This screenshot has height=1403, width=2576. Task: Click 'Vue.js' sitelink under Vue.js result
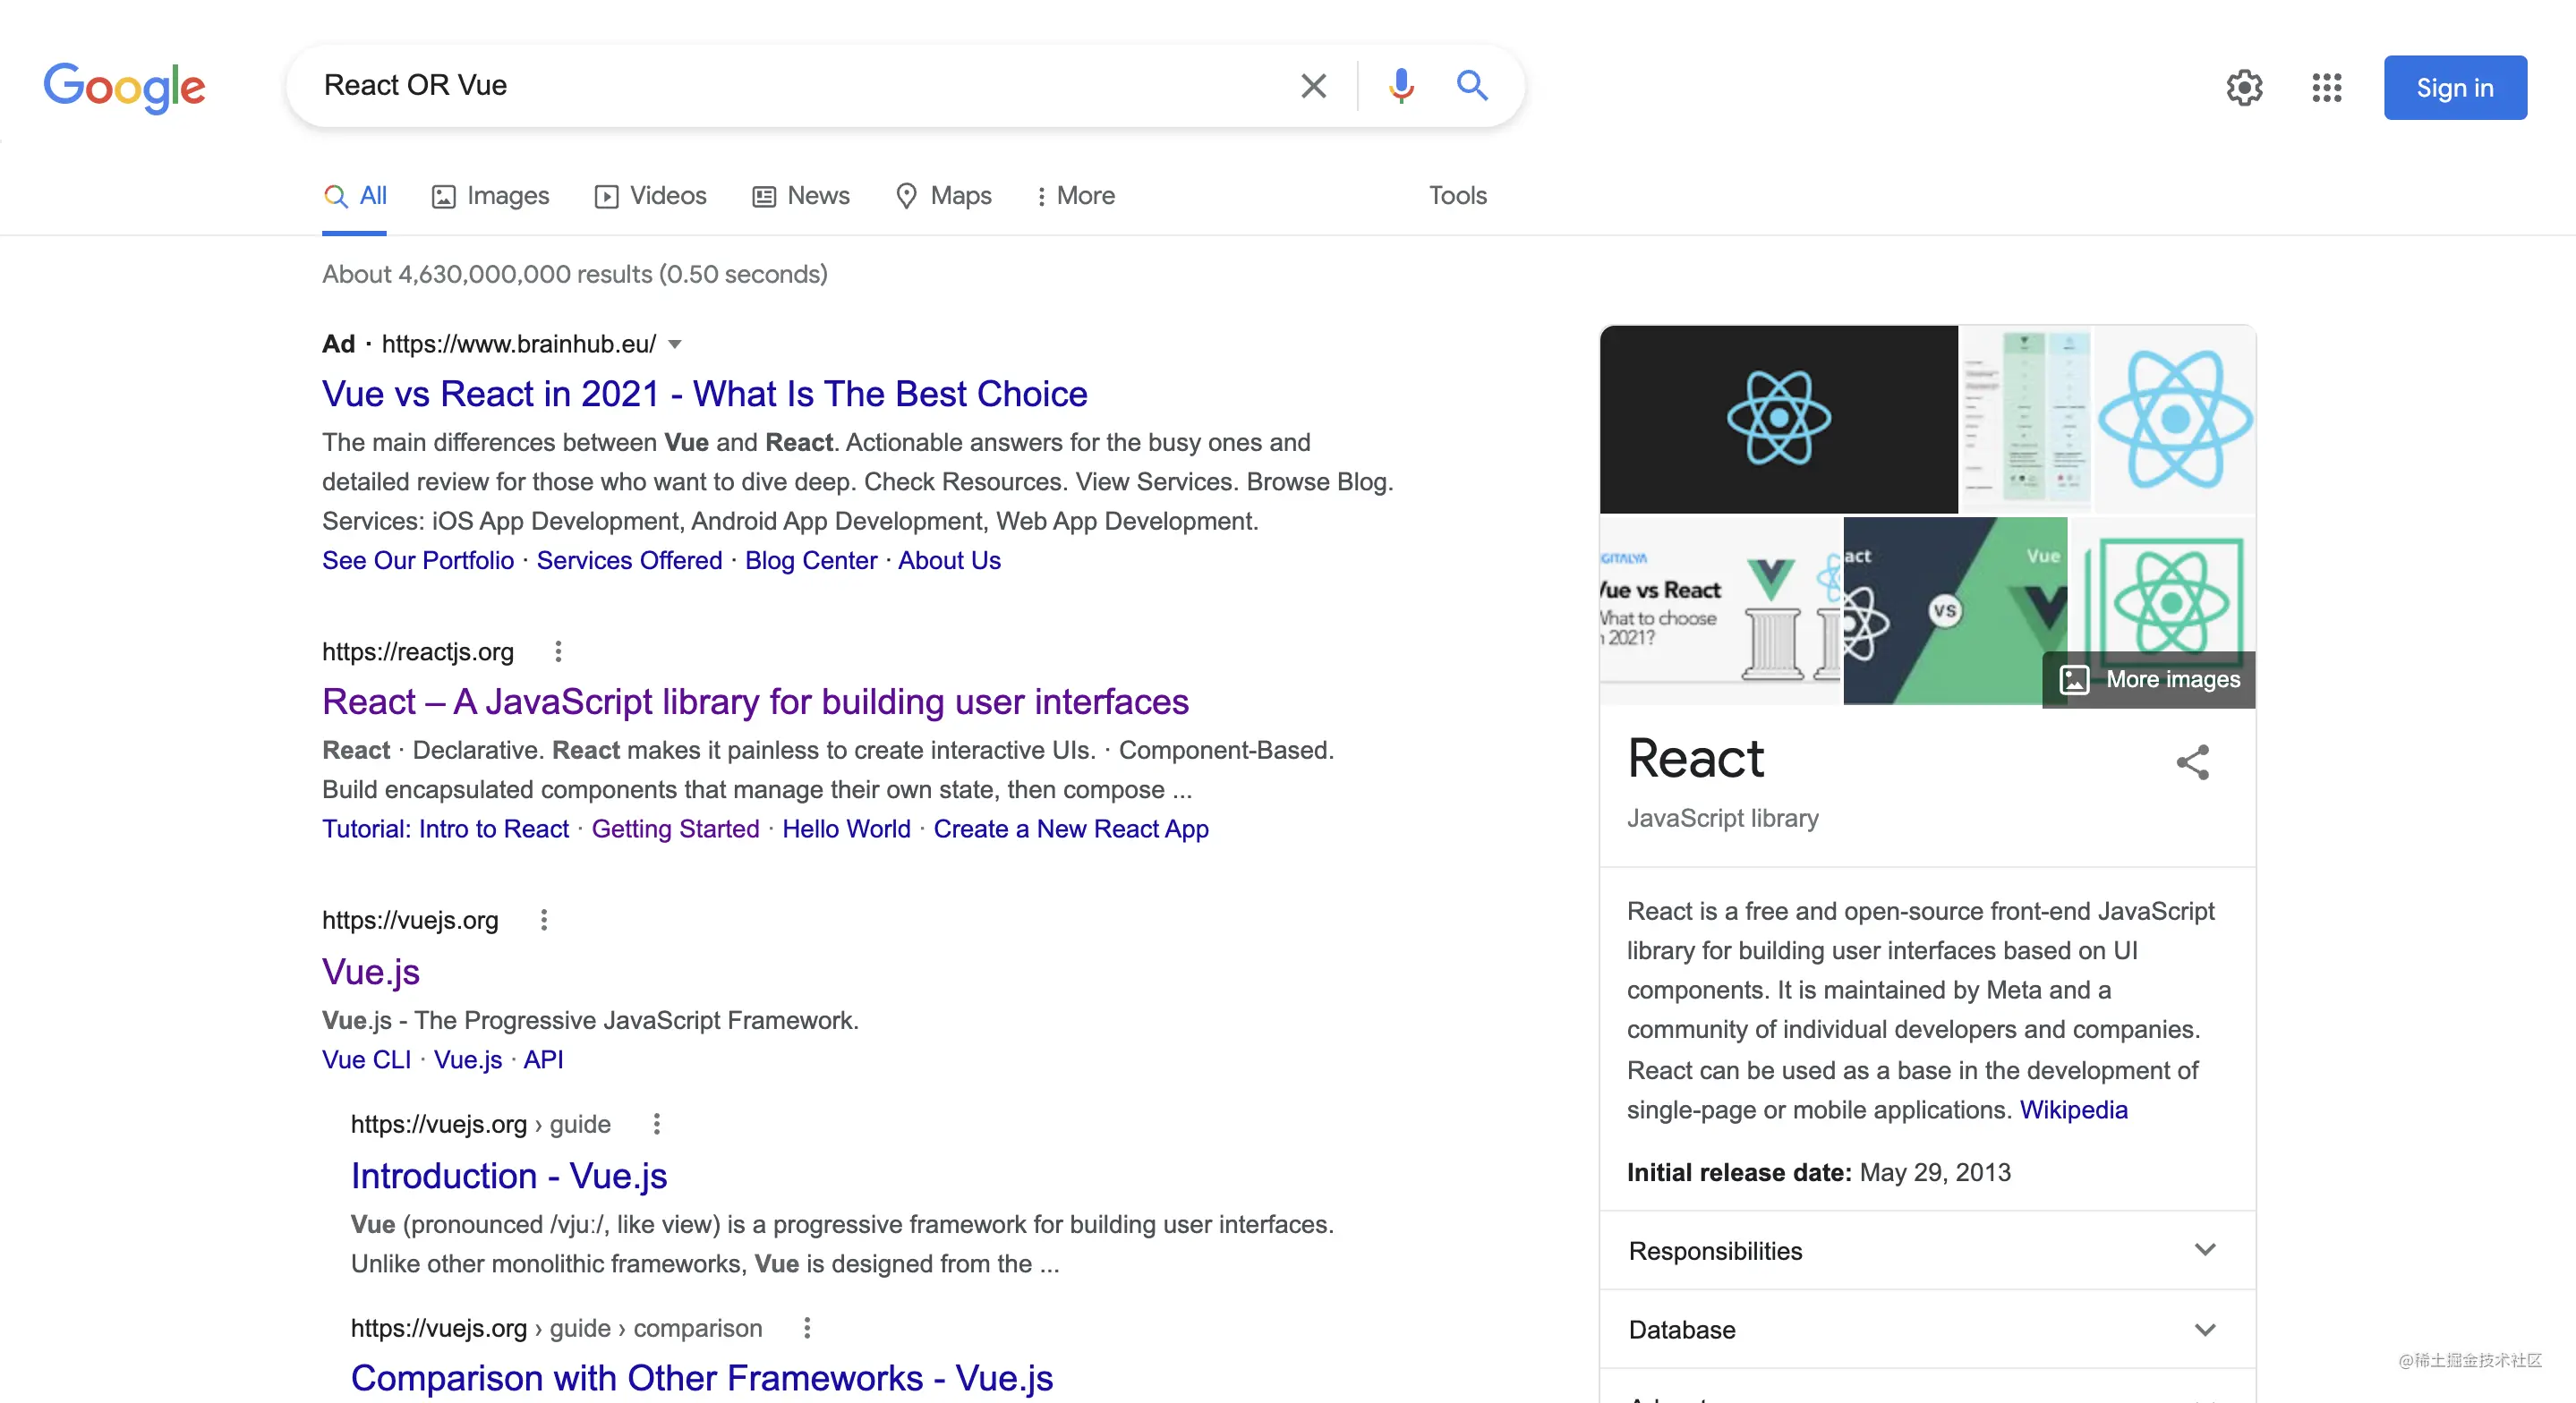(x=468, y=1060)
